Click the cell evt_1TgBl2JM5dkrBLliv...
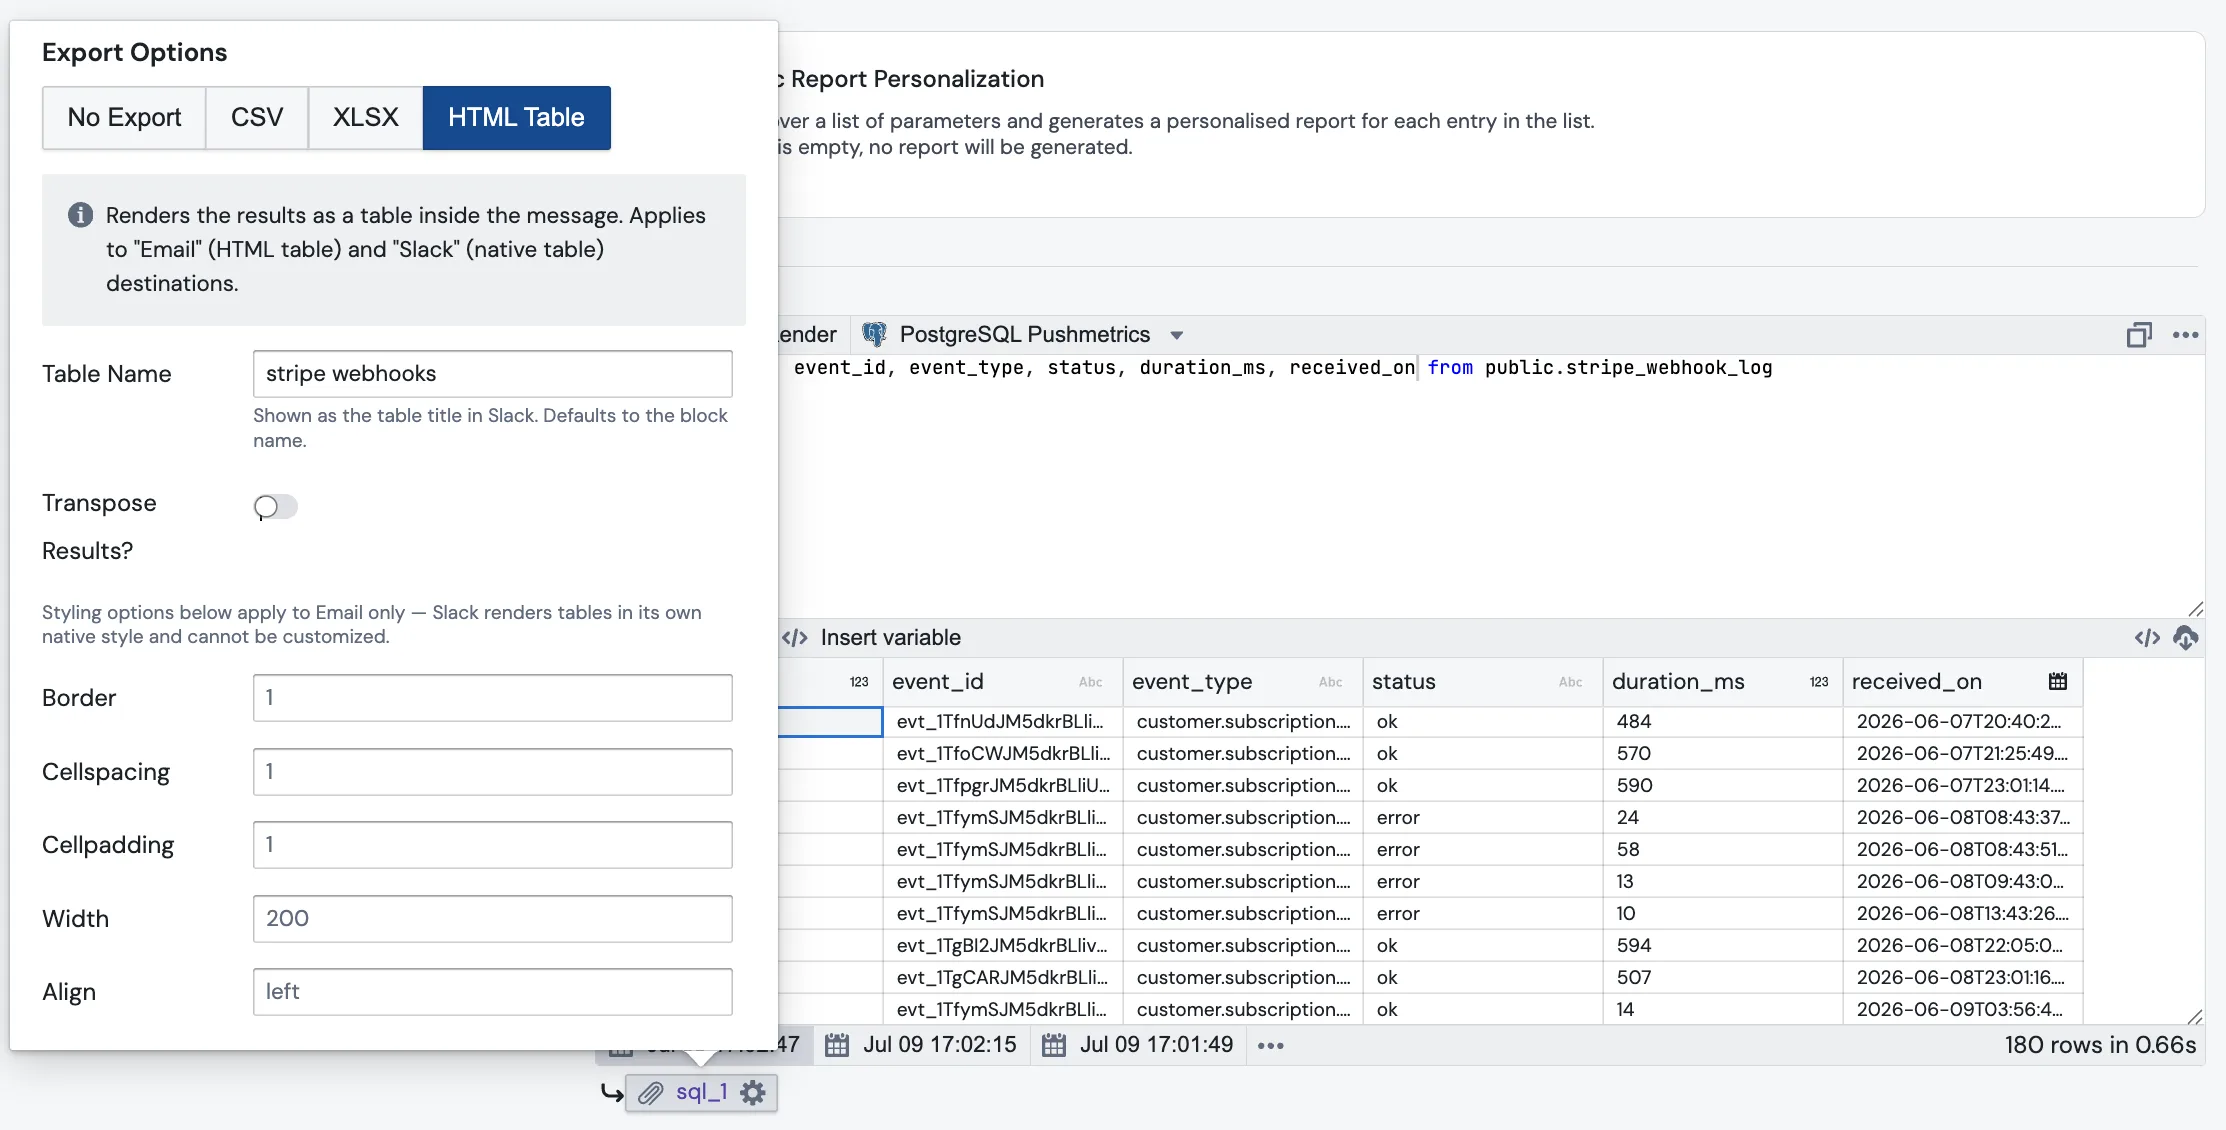 pos(1003,946)
